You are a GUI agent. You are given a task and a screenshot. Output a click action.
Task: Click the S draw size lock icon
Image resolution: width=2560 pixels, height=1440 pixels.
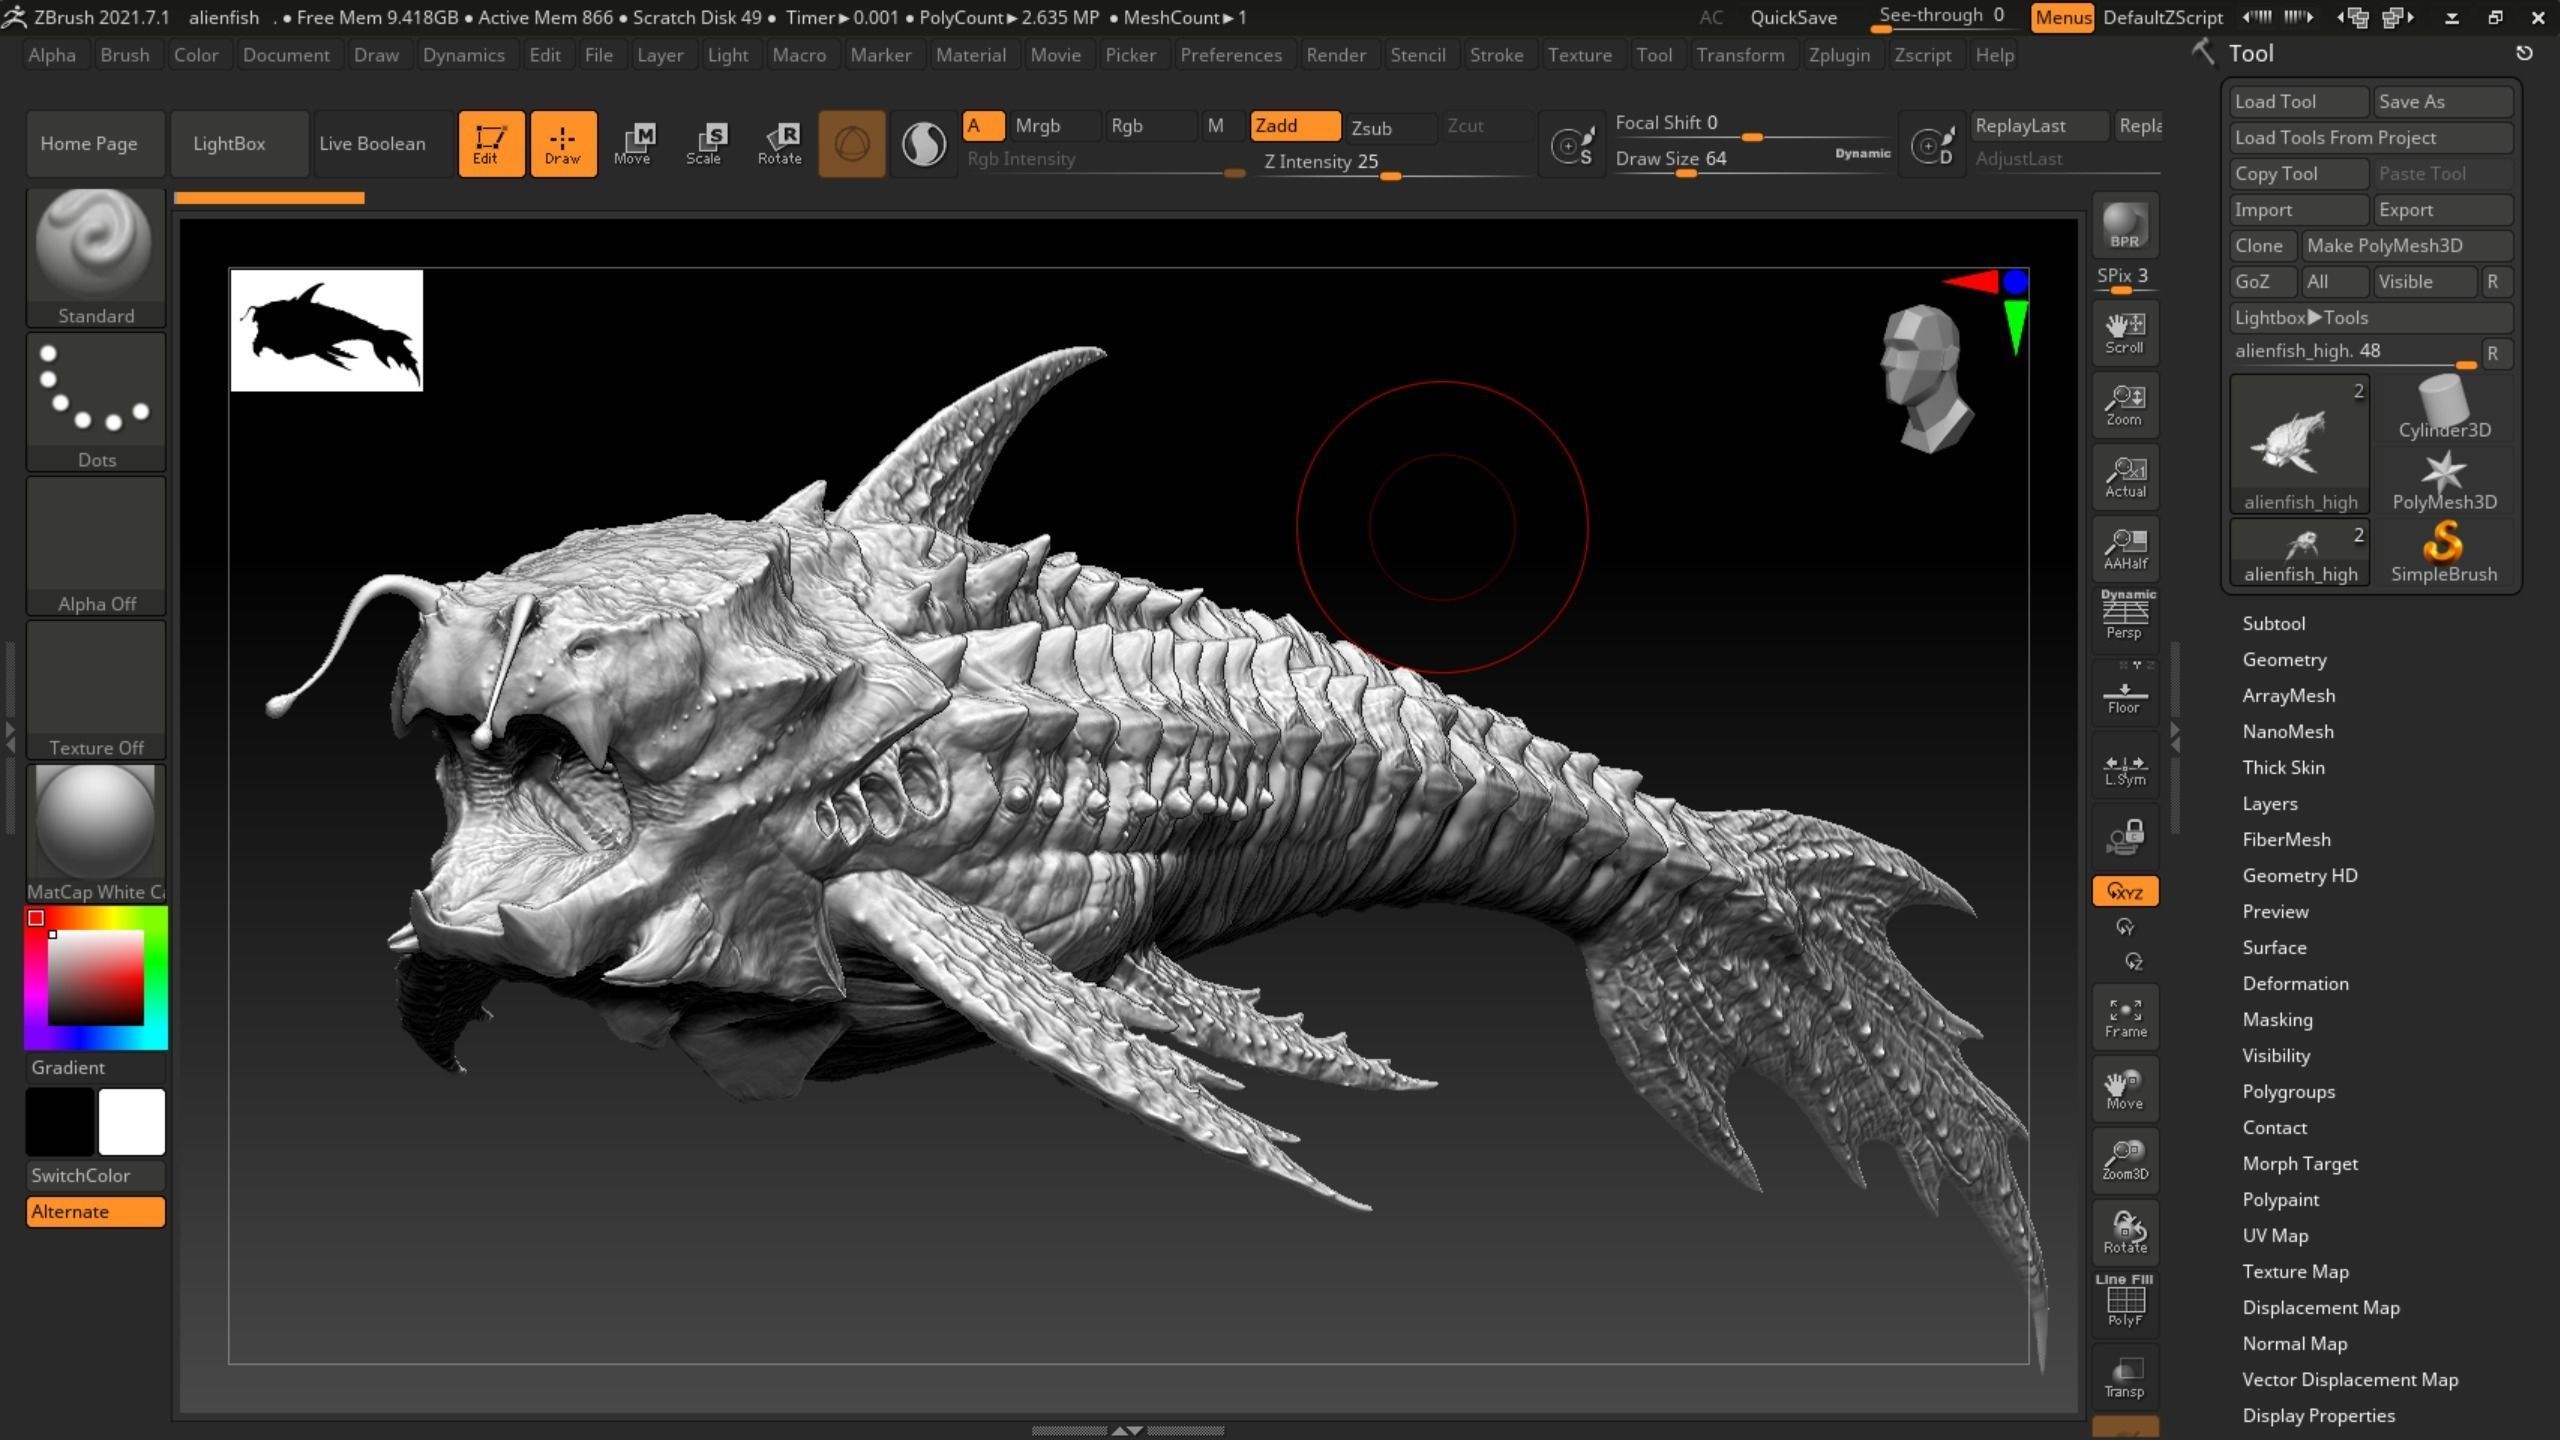click(x=1572, y=145)
